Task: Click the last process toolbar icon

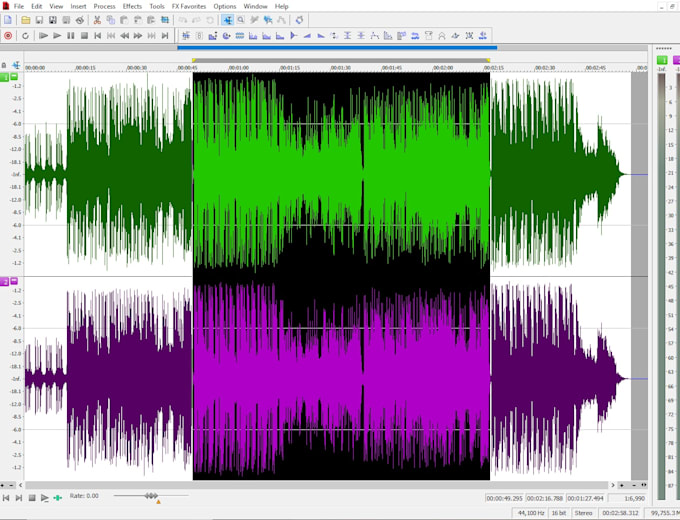Action: pos(482,36)
